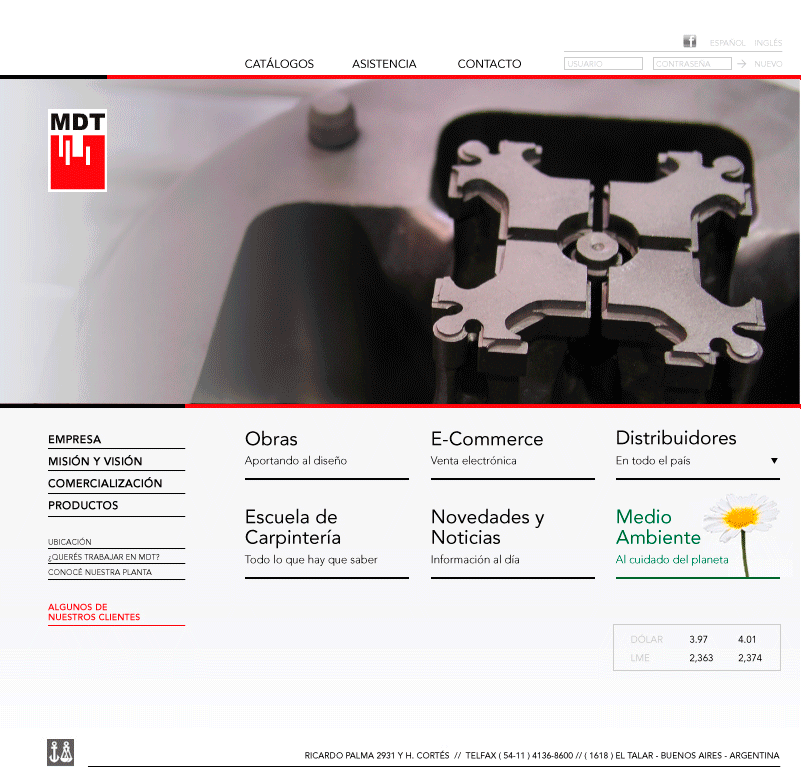Open Algunos de Nuestros Clientes
Screen dimensions: 801x767
pos(94,612)
